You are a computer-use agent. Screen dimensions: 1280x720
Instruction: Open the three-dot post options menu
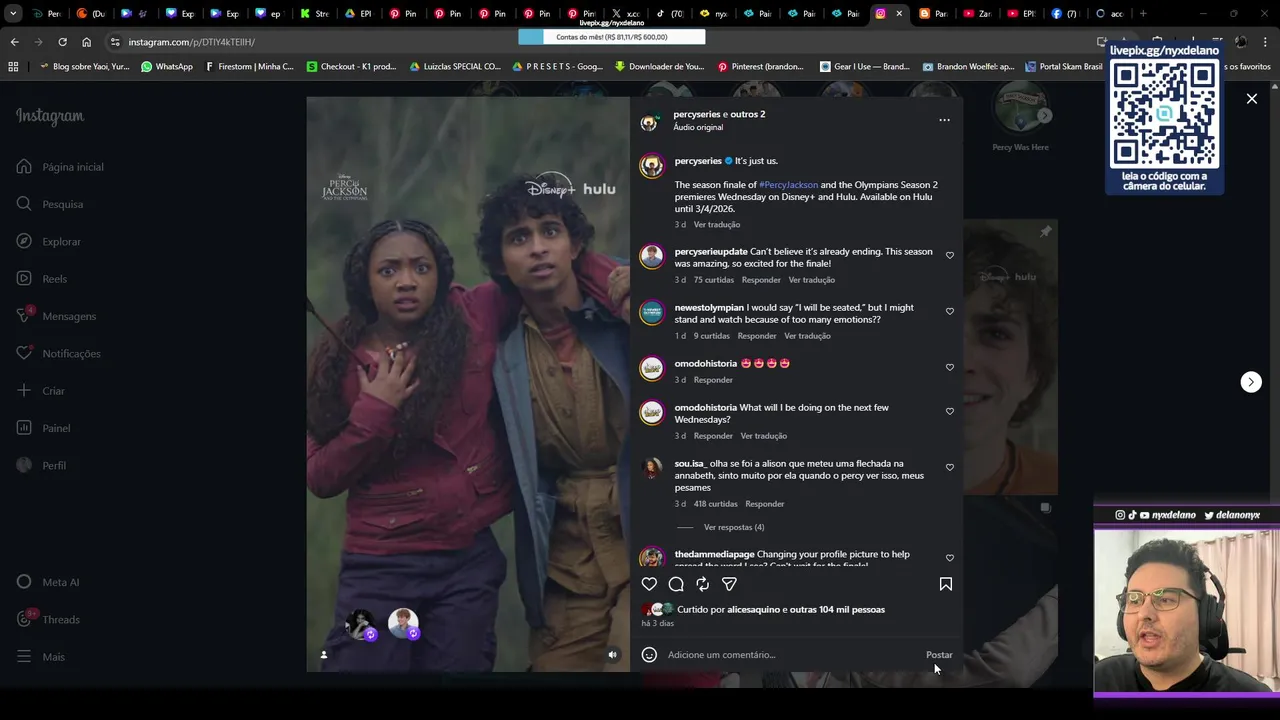(x=944, y=120)
